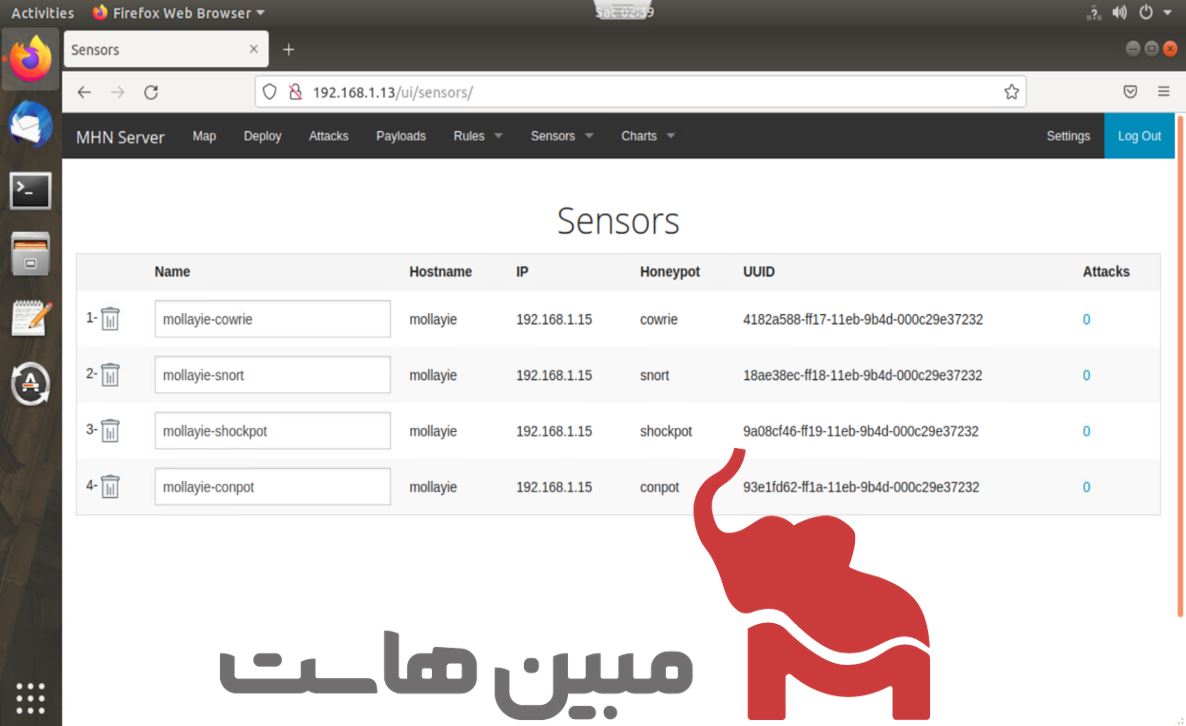1186x726 pixels.
Task: Save page to Pocket icon
Action: point(1130,92)
